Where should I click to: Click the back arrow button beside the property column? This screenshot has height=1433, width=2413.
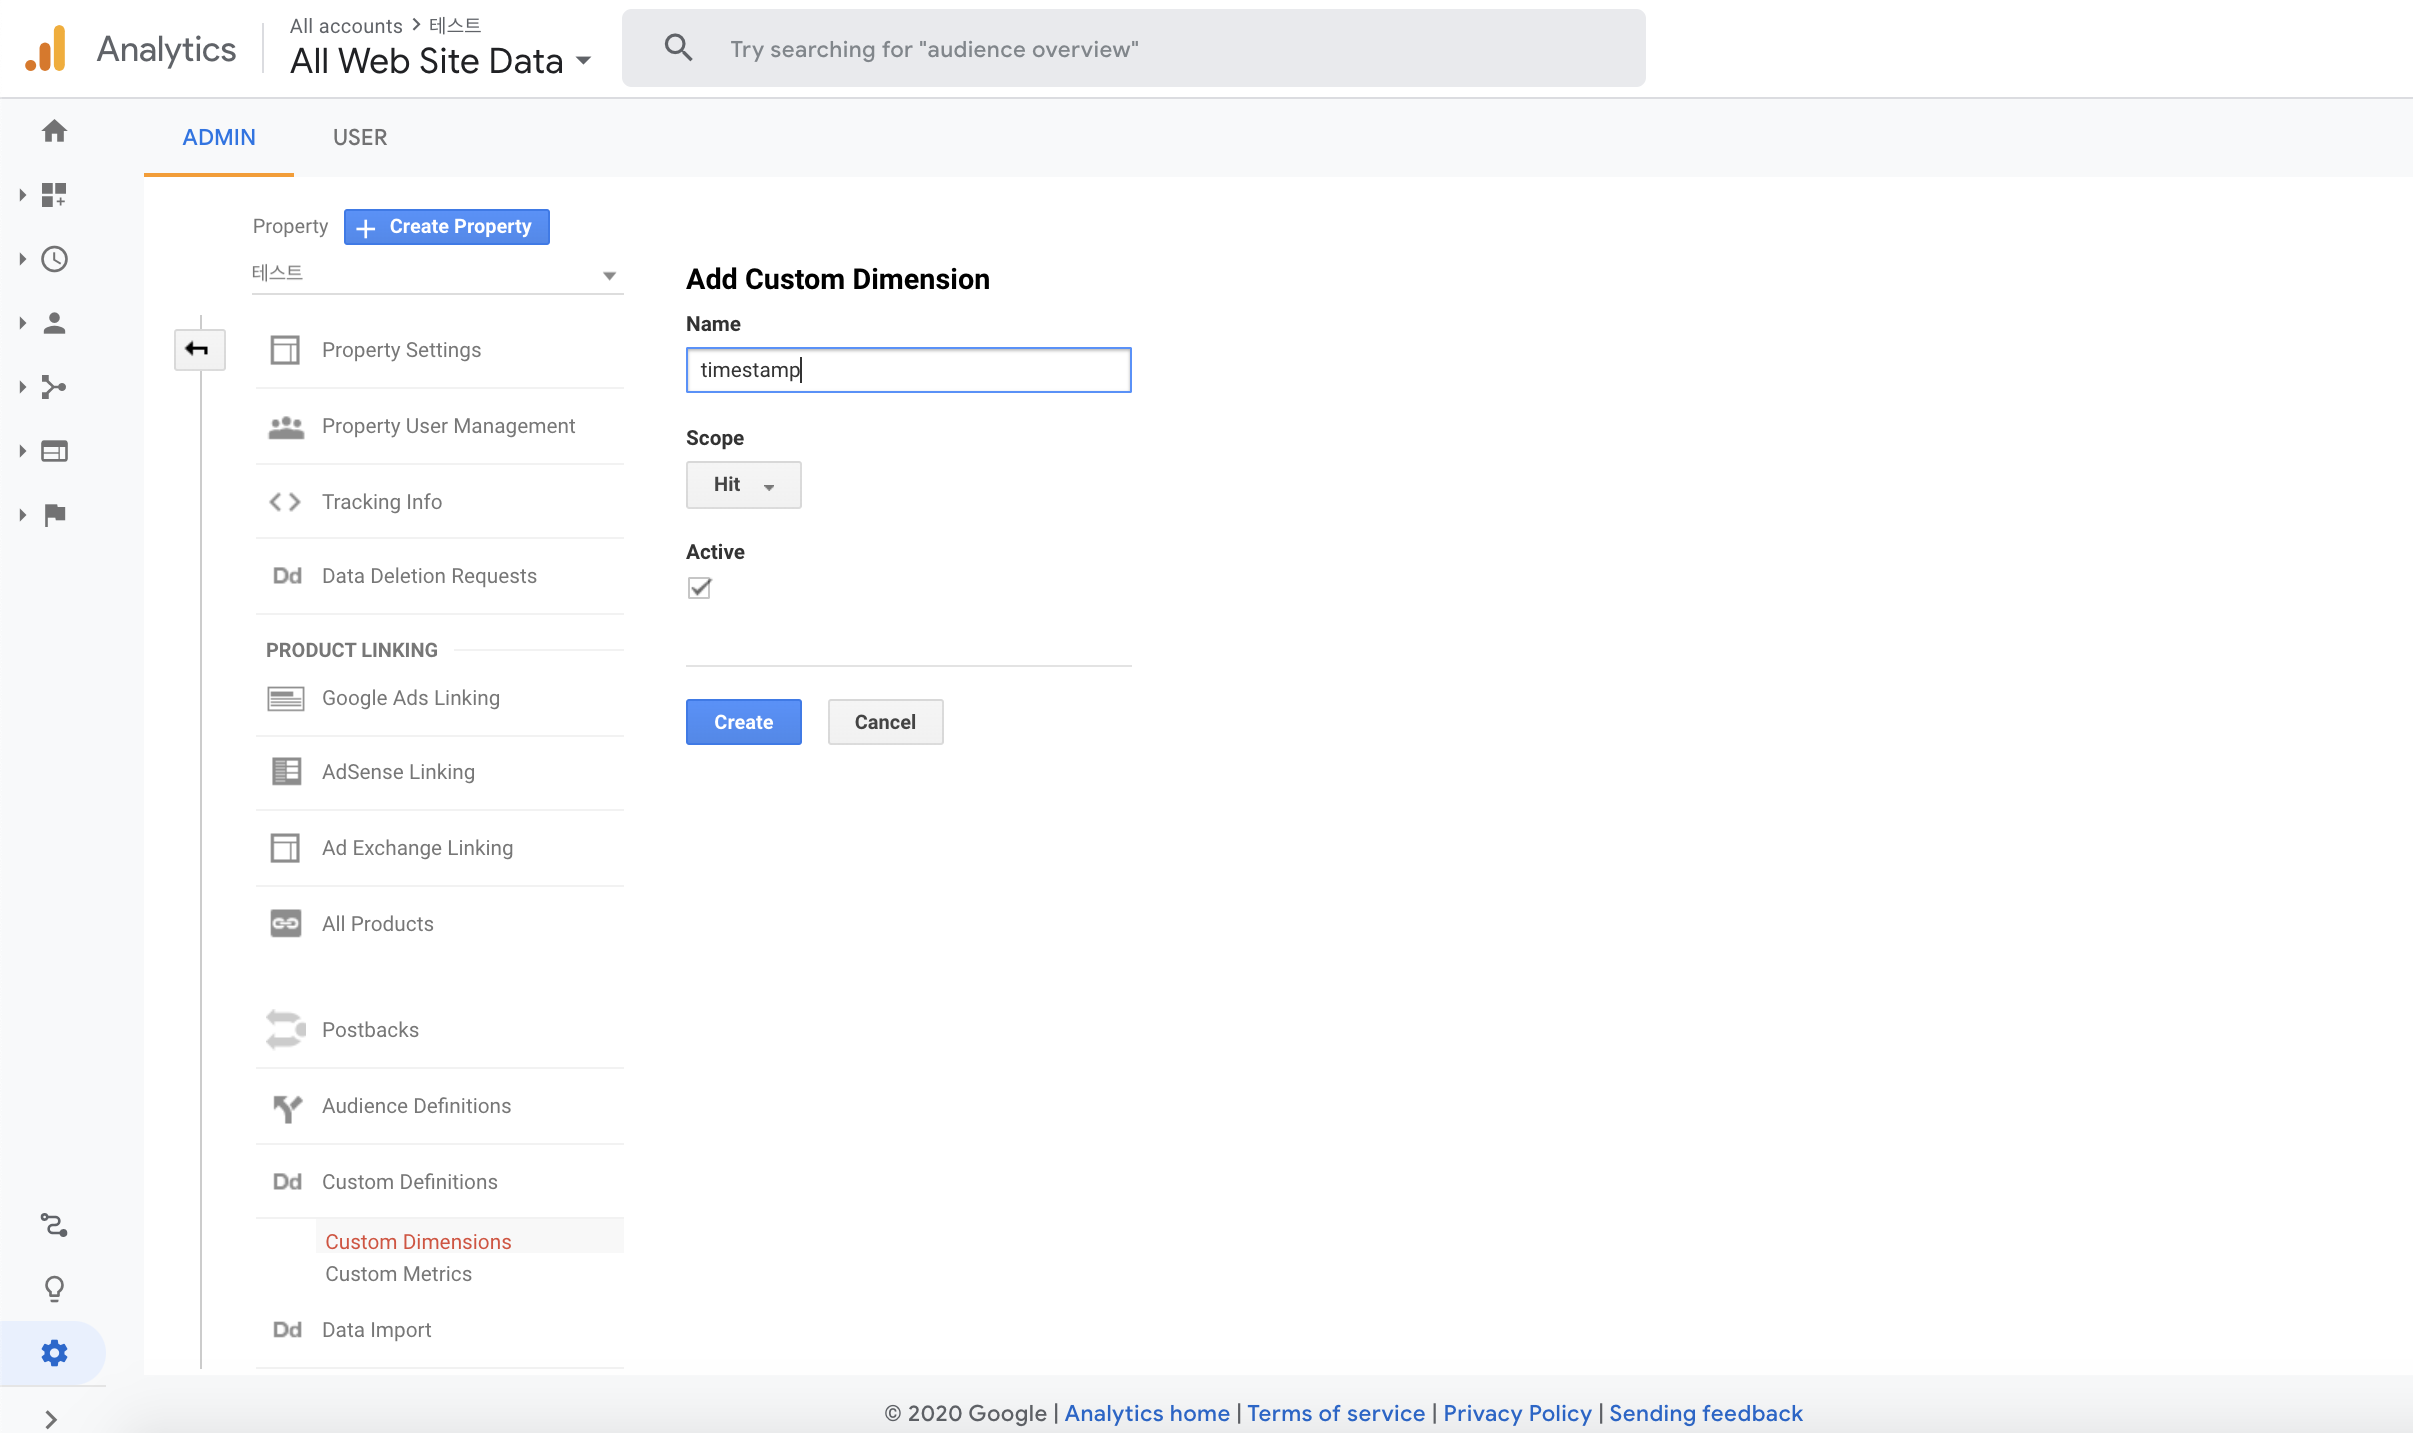[x=199, y=349]
